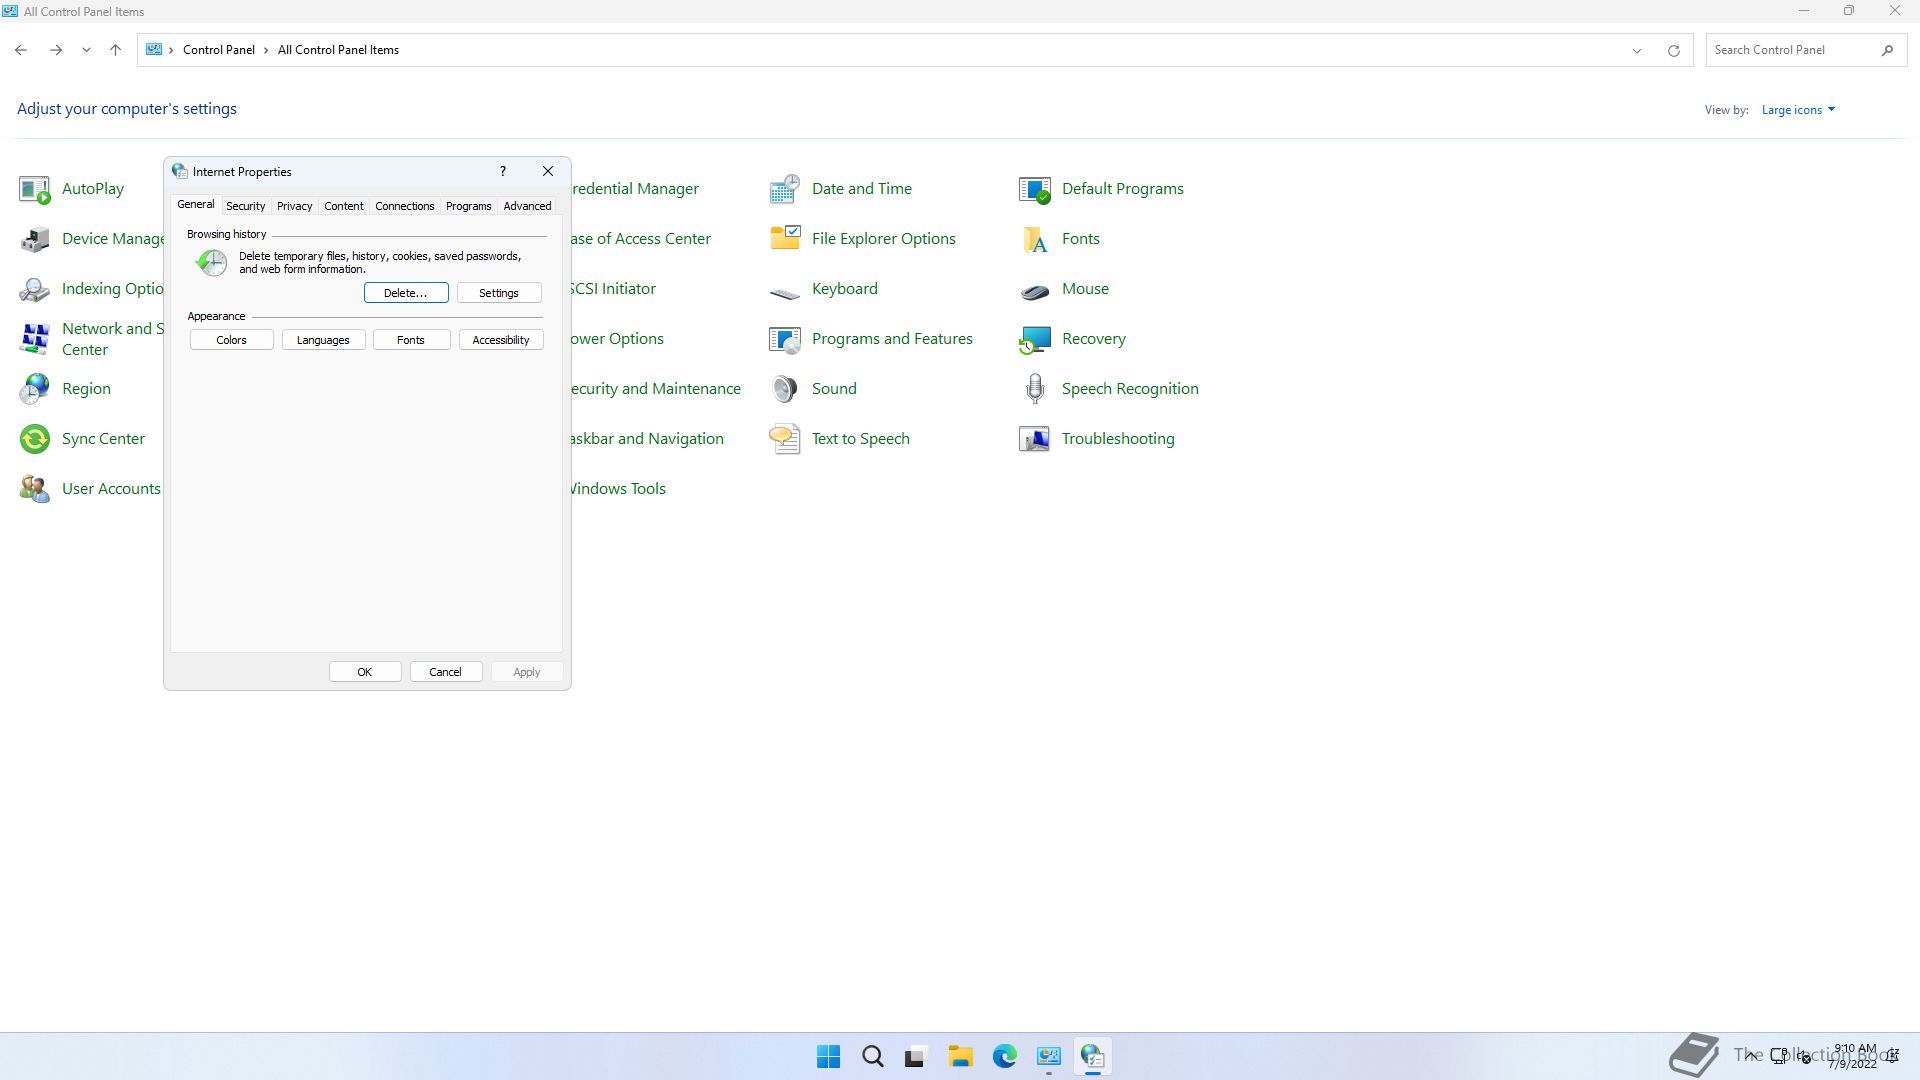Click the Task View taskbar icon
The height and width of the screenshot is (1080, 1920).
click(x=916, y=1056)
